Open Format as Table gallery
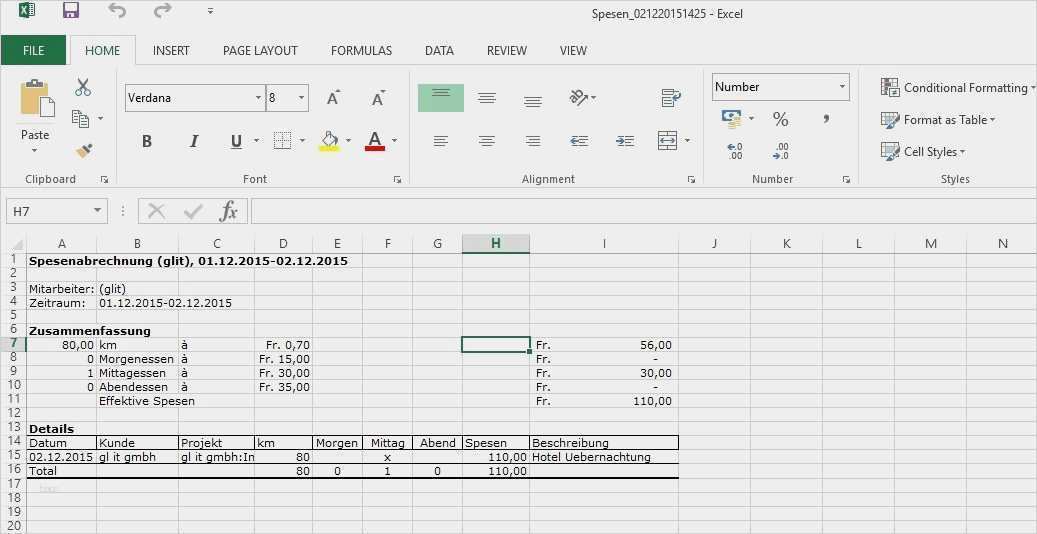1037x534 pixels. [938, 120]
